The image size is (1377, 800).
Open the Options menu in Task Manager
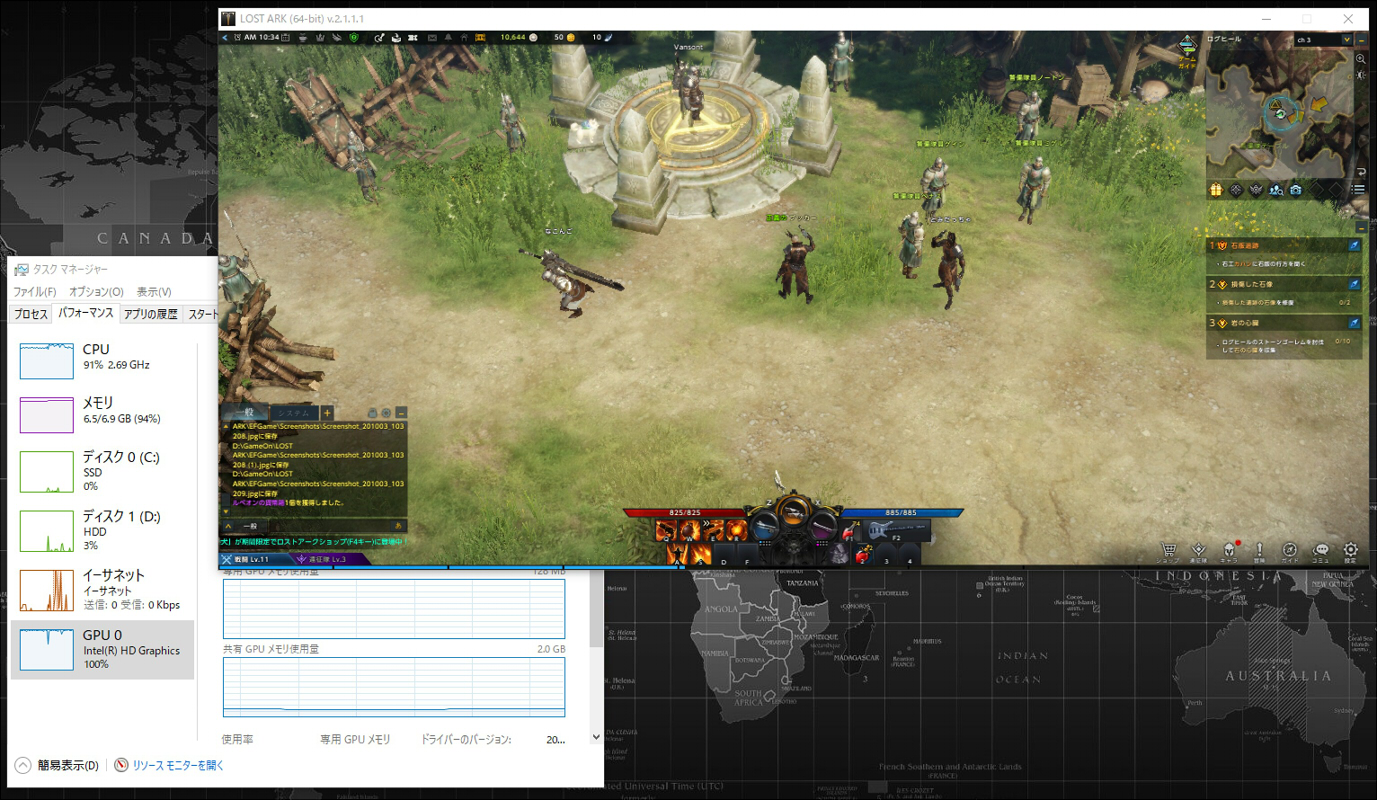(x=96, y=292)
